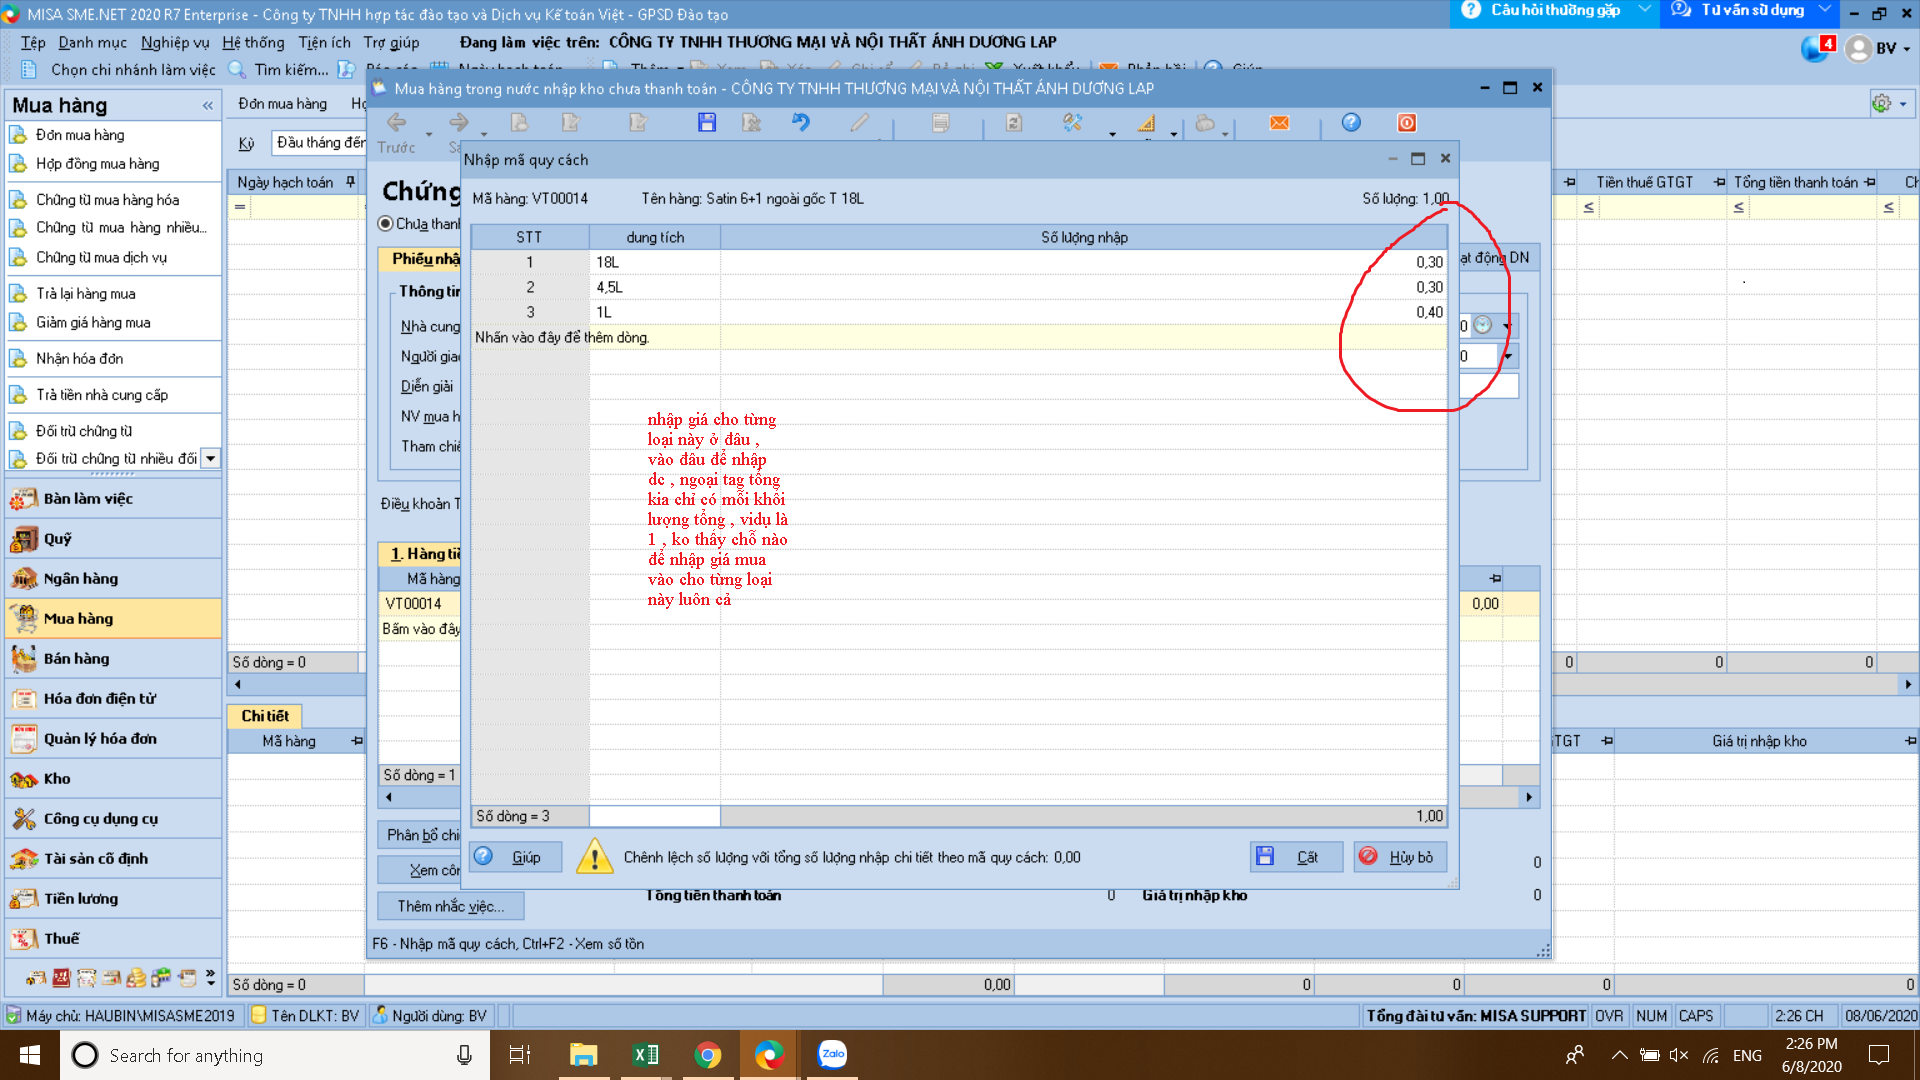Open the Tệp menu
Screen dimensions: 1920x1080
coord(33,42)
